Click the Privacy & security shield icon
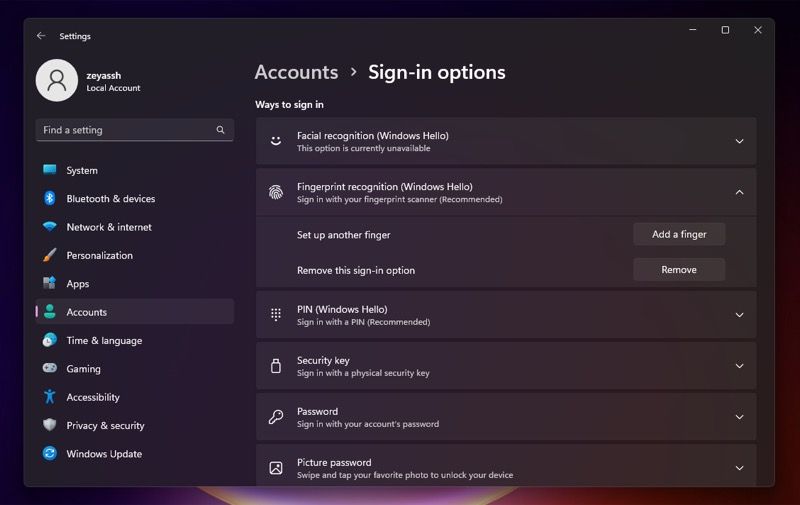The width and height of the screenshot is (800, 505). 50,425
